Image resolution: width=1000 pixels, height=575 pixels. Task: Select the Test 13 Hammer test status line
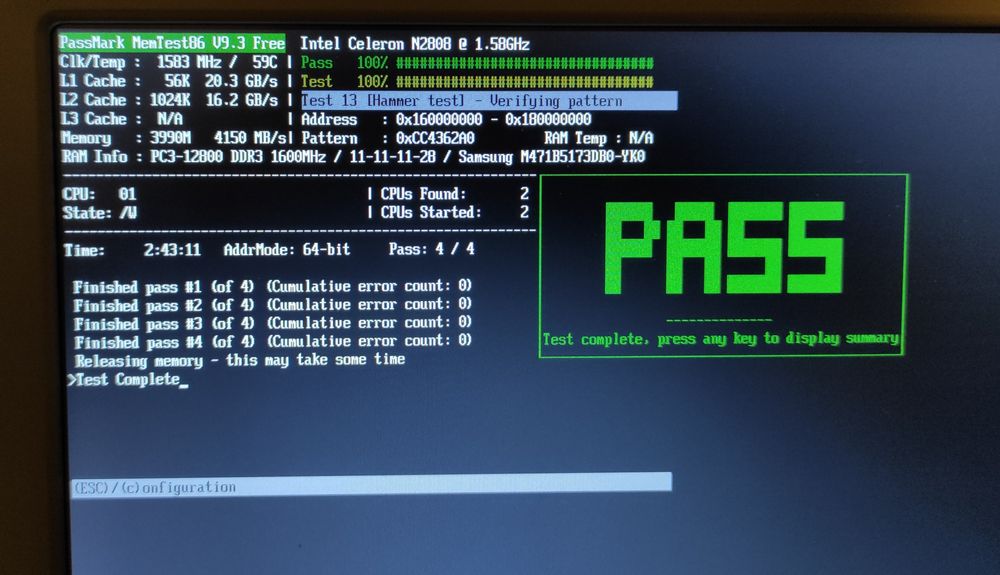pos(489,101)
